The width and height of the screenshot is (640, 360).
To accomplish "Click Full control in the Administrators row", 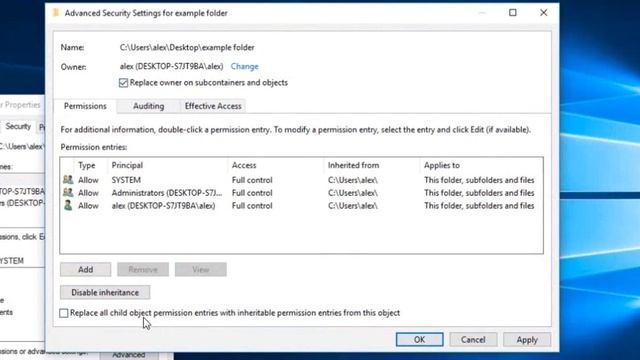I will [252, 193].
